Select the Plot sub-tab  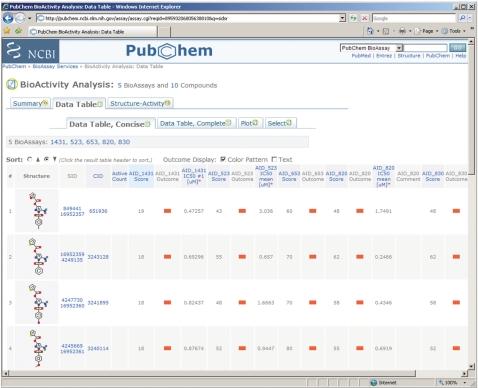(250, 123)
